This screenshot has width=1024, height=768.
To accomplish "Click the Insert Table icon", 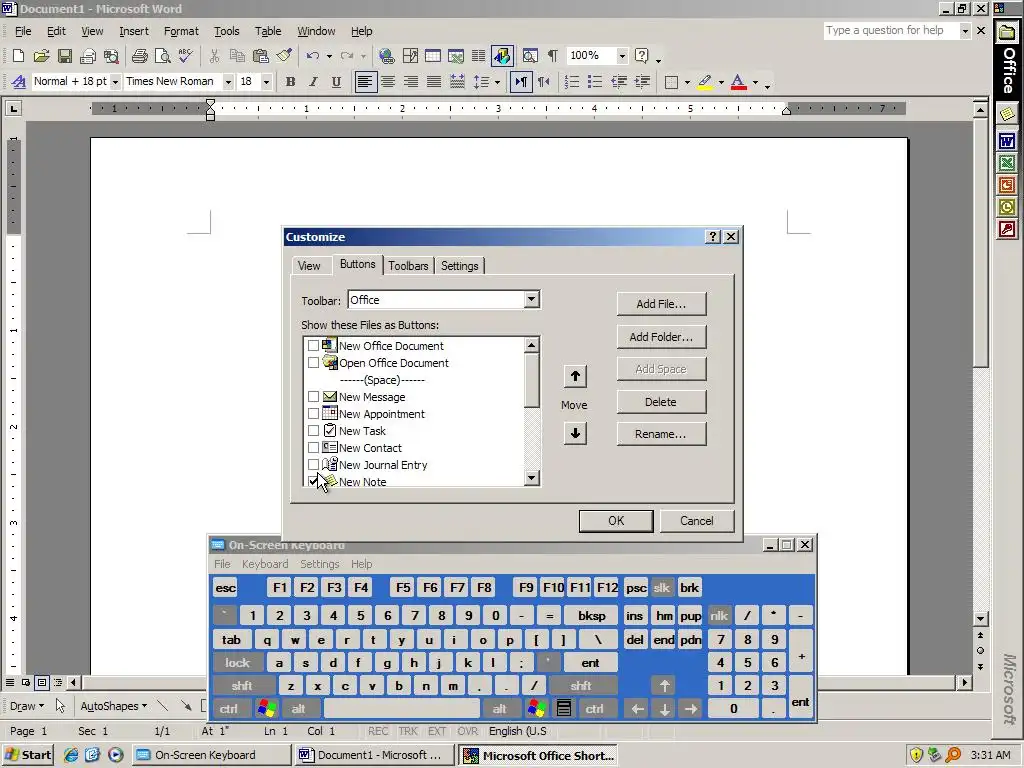I will [x=432, y=56].
